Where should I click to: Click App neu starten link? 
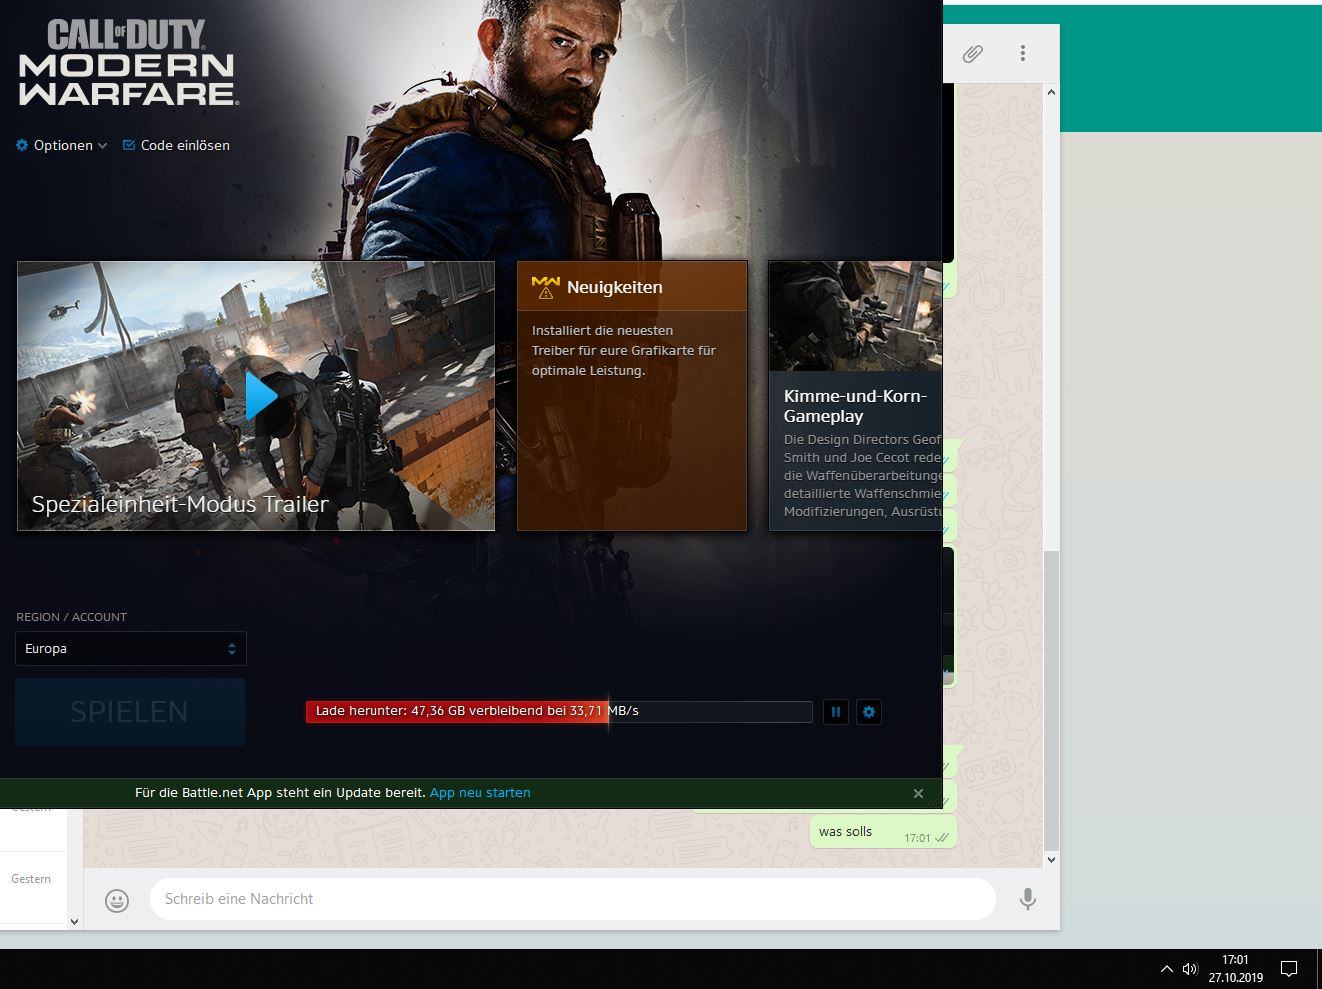480,793
